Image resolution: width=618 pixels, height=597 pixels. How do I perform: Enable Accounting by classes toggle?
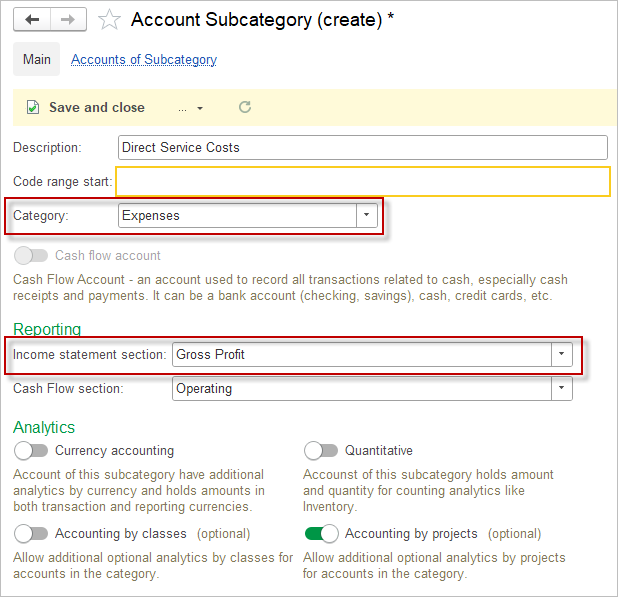point(31,534)
